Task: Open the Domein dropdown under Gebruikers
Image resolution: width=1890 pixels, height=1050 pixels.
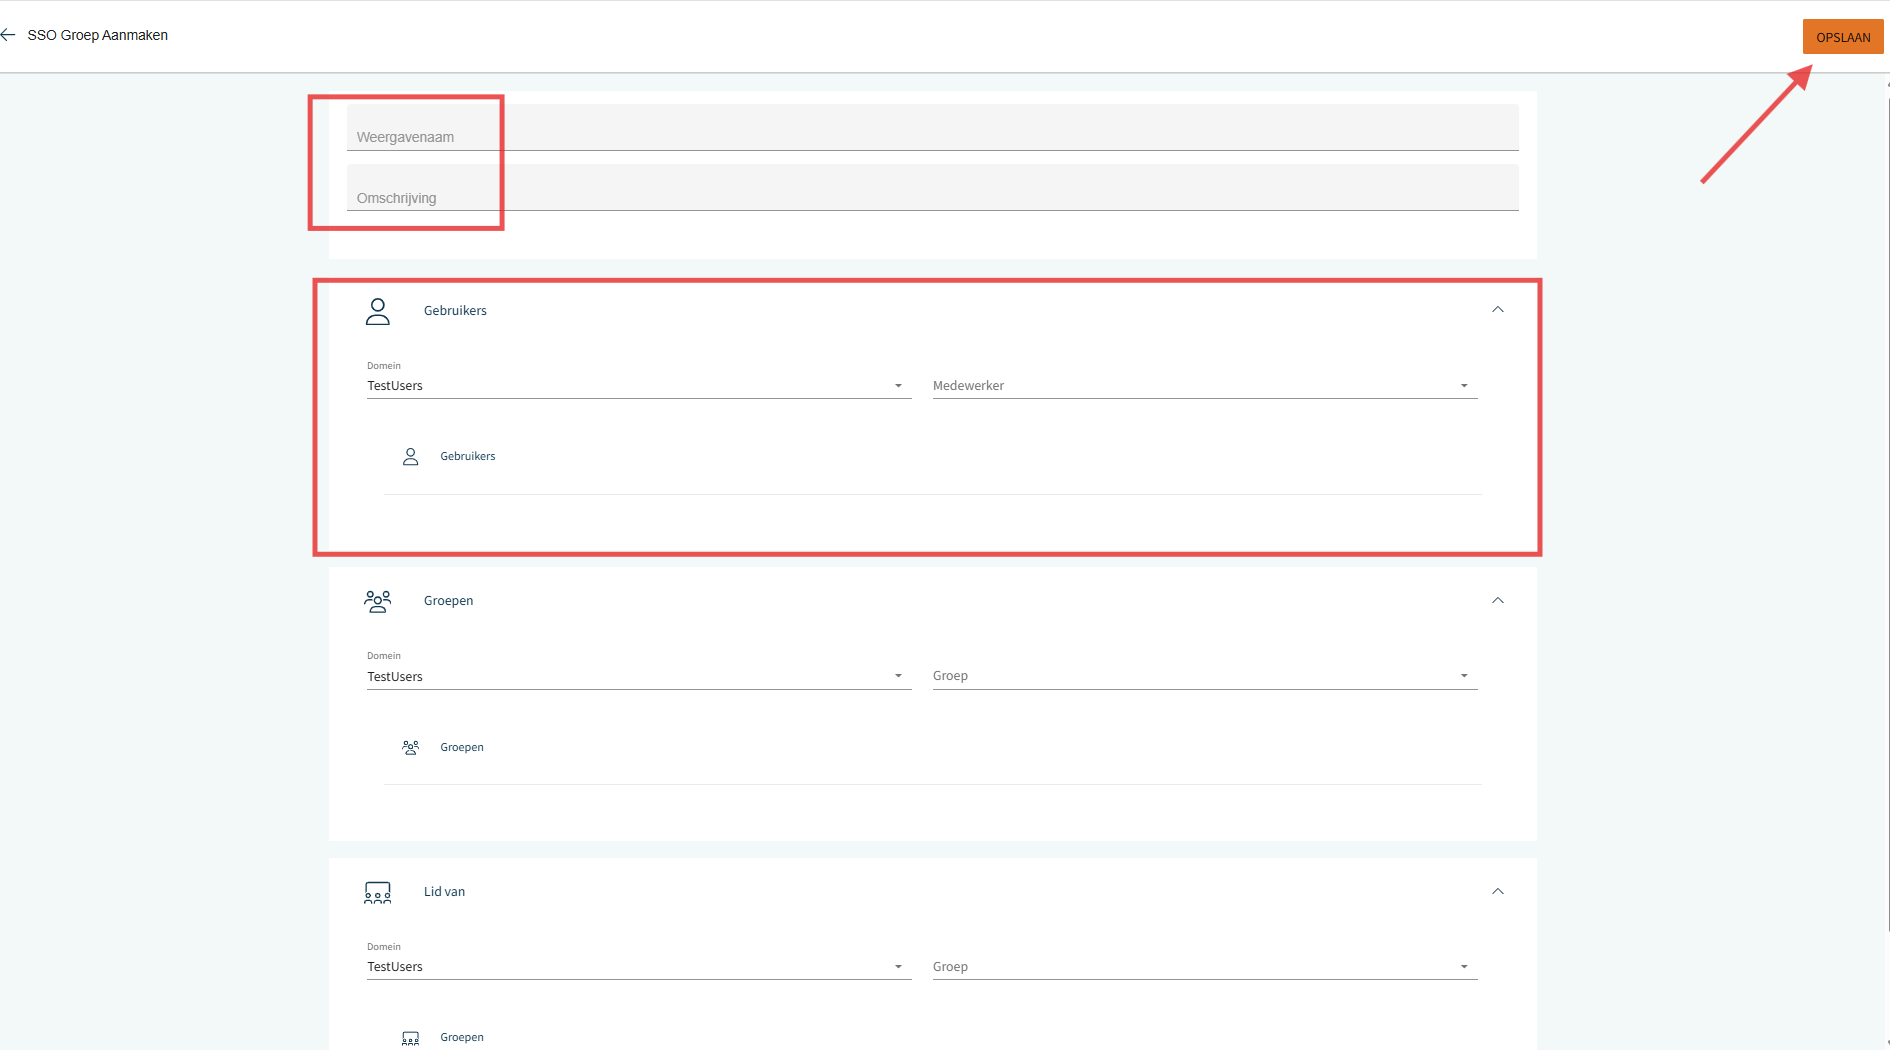Action: [x=638, y=386]
